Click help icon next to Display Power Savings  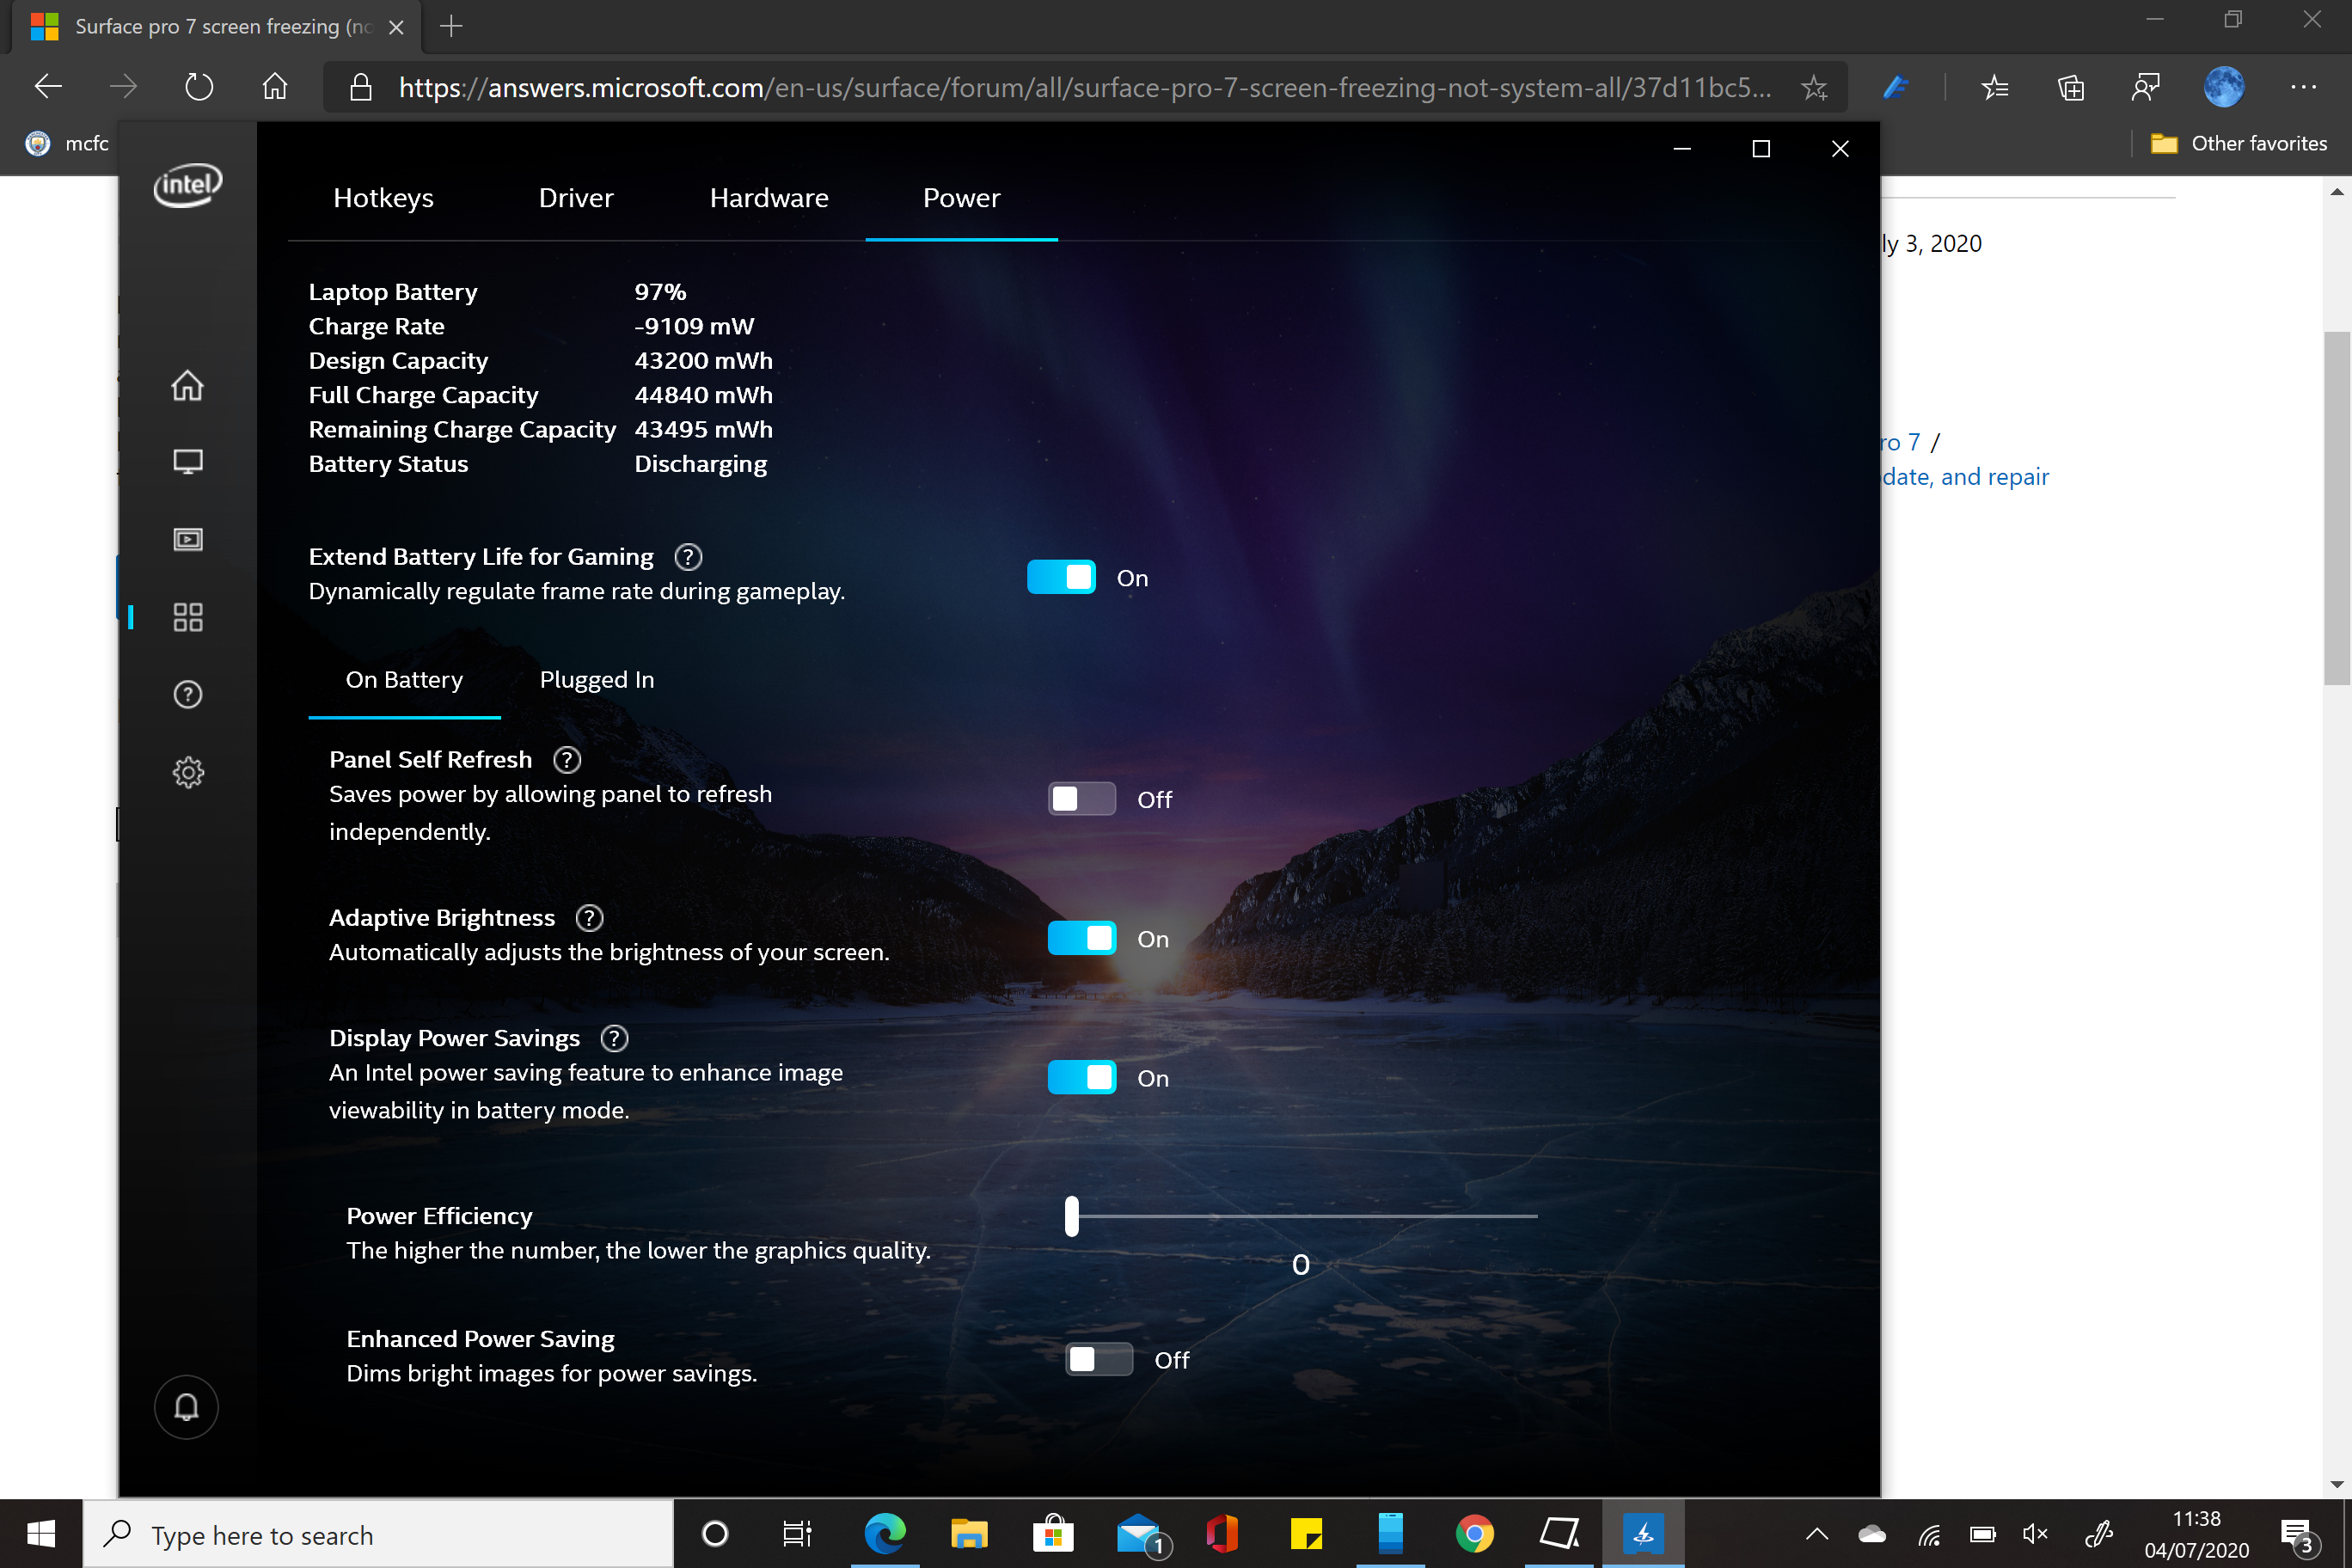point(614,1038)
